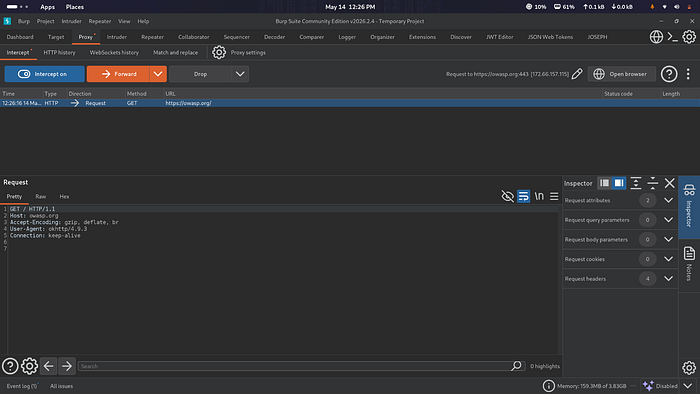700x394 pixels.
Task: Edit the target host with pencil icon
Action: click(x=577, y=74)
